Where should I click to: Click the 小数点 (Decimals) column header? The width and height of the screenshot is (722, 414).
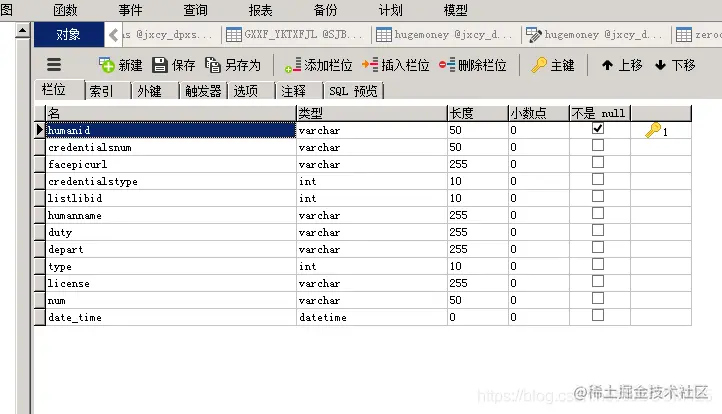(539, 113)
